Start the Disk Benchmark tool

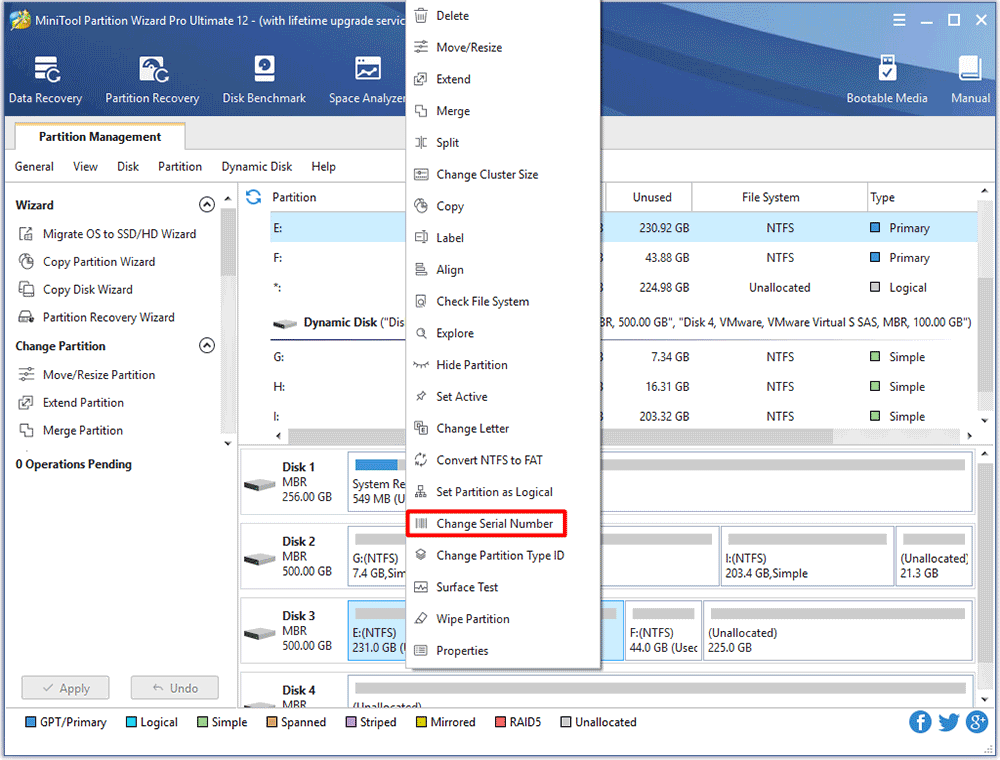click(263, 78)
